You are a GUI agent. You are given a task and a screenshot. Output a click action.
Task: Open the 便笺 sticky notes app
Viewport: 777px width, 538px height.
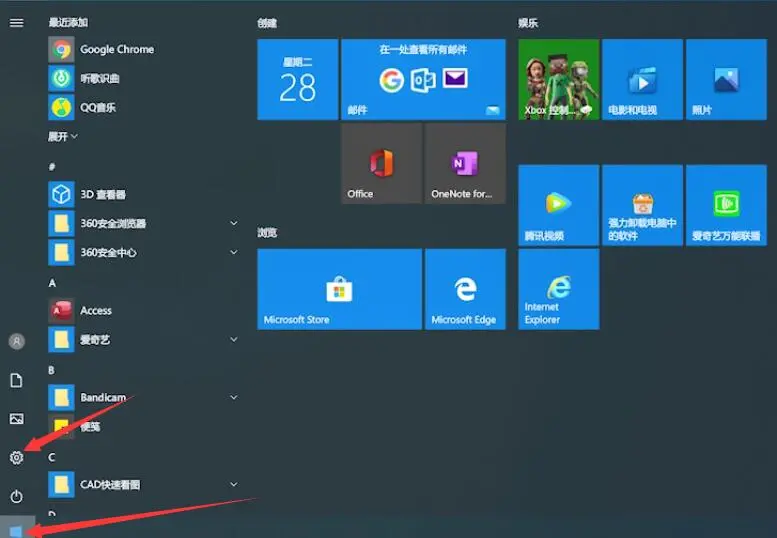(75, 426)
